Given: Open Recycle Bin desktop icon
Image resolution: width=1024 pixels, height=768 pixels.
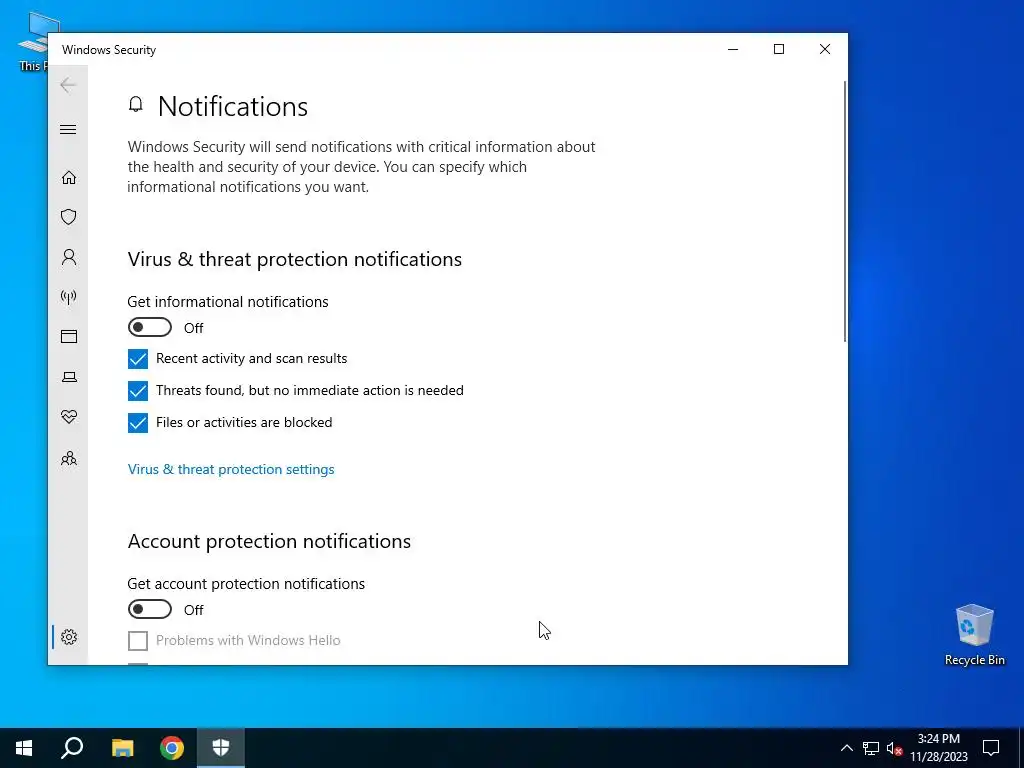Looking at the screenshot, I should [x=974, y=635].
